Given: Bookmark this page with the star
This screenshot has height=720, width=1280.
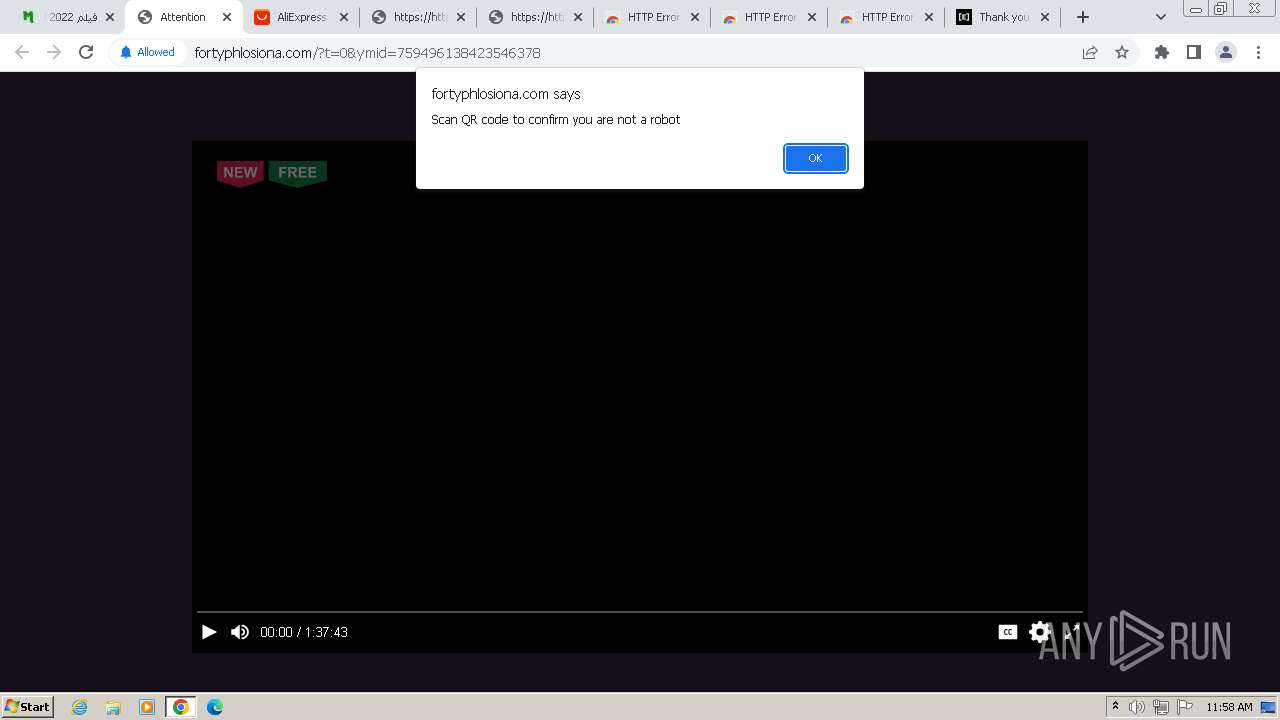Looking at the screenshot, I should [x=1122, y=52].
